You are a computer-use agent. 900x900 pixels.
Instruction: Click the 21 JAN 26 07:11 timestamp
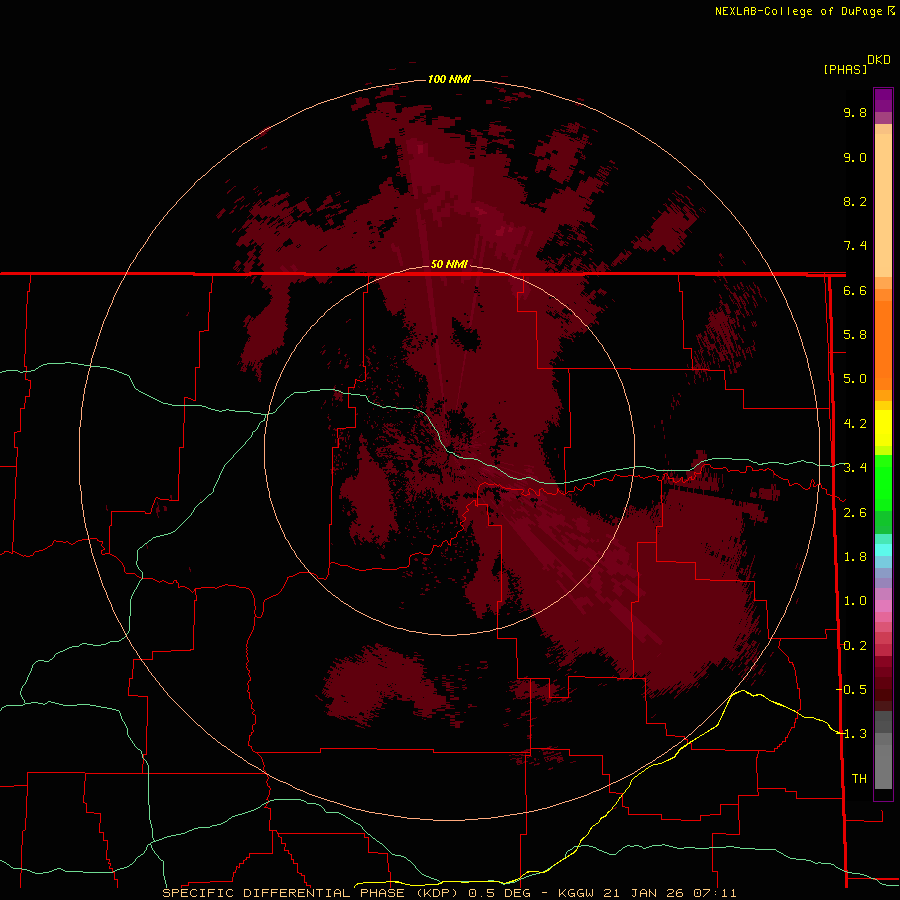point(669,893)
